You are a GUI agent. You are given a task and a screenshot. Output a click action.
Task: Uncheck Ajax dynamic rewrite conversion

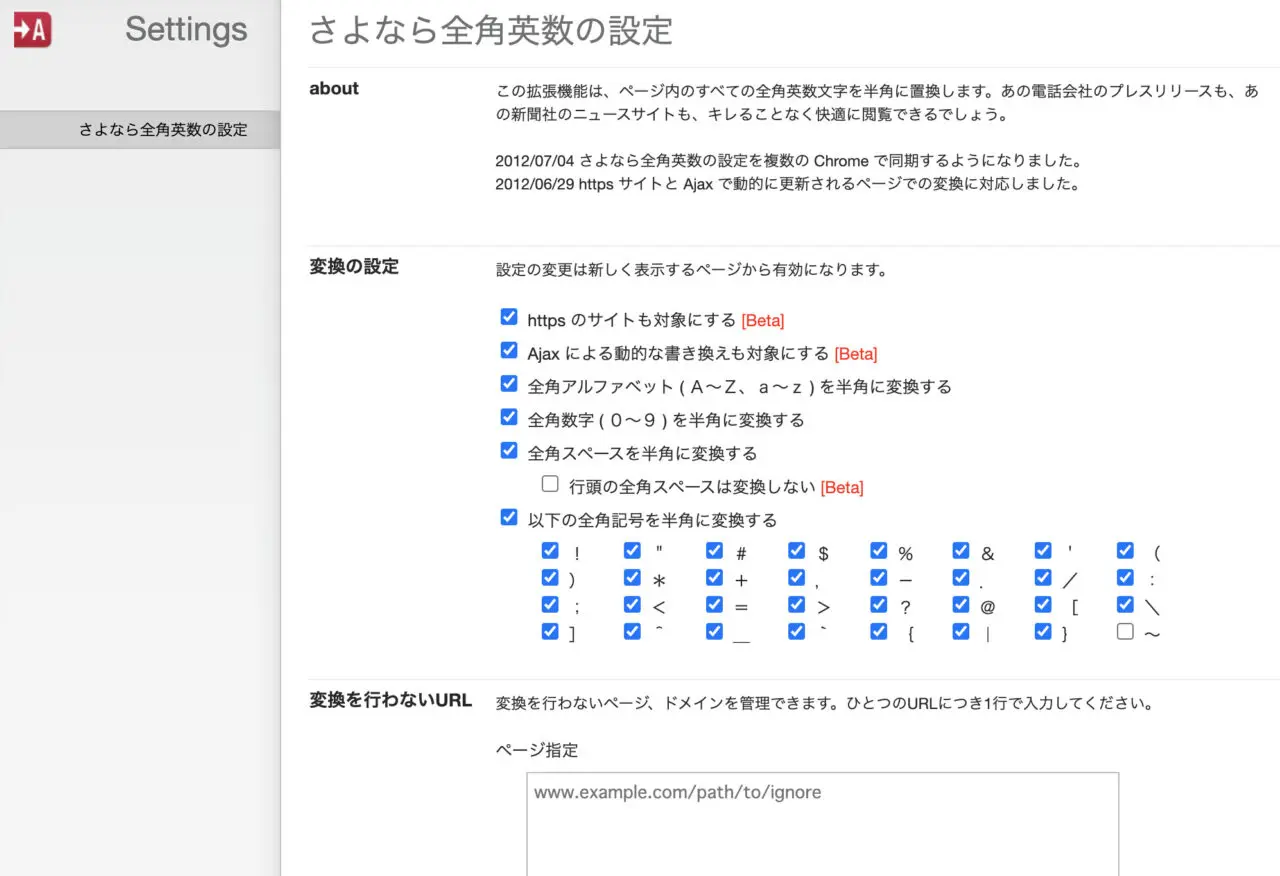pos(509,350)
